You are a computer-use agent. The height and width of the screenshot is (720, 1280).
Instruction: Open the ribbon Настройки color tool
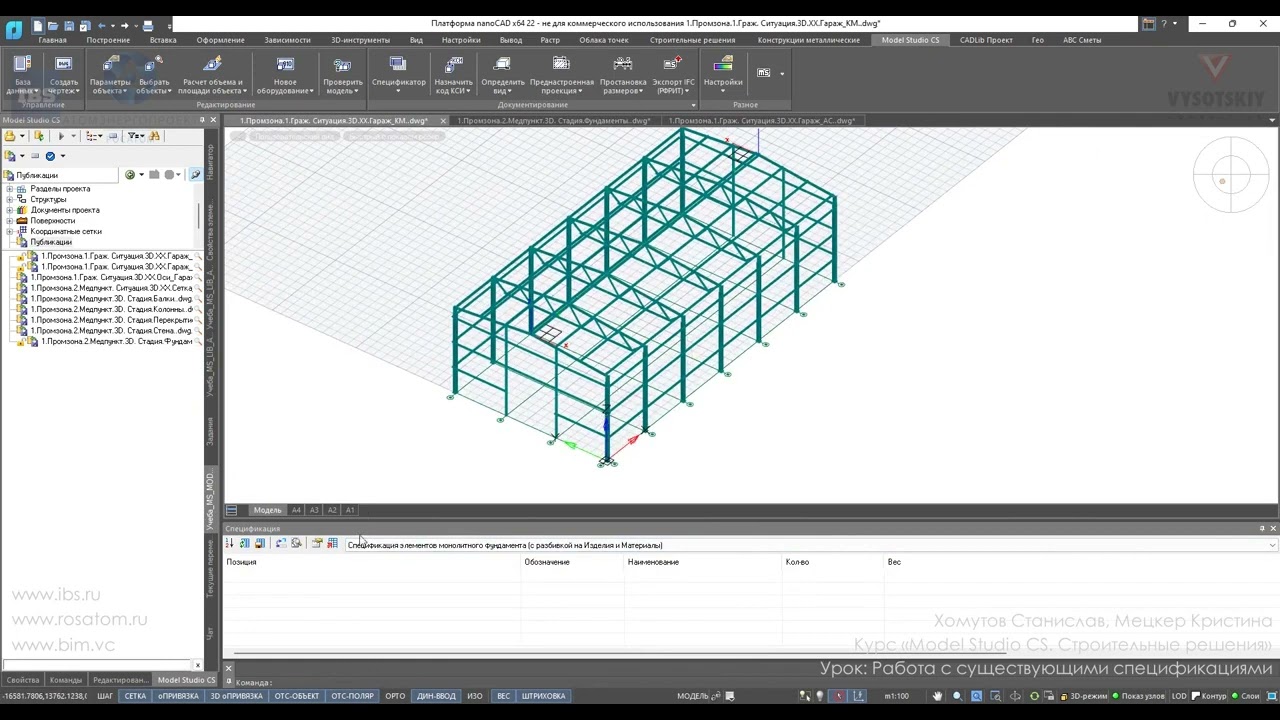click(723, 74)
